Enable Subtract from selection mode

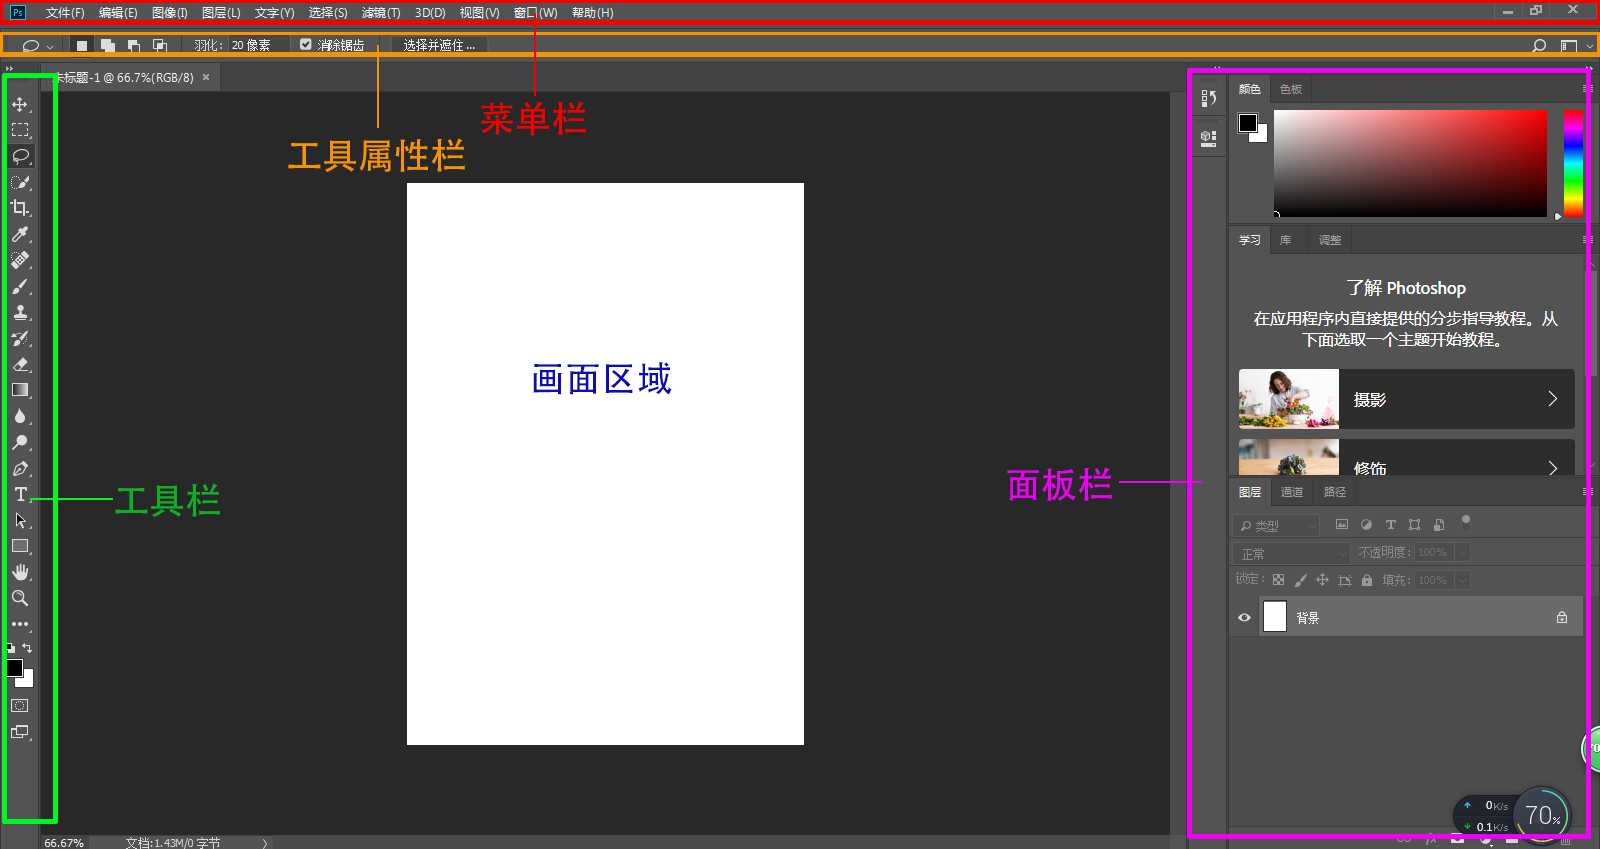[134, 45]
